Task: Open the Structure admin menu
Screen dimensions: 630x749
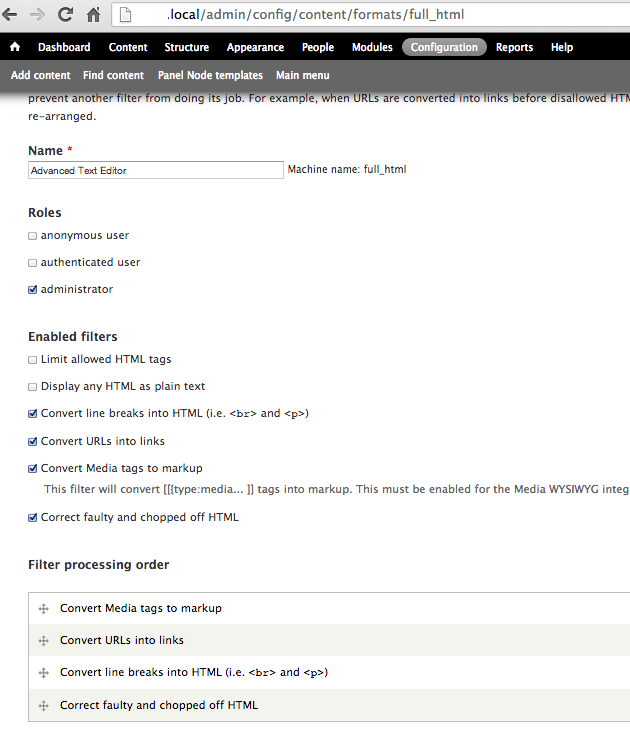Action: [x=187, y=47]
